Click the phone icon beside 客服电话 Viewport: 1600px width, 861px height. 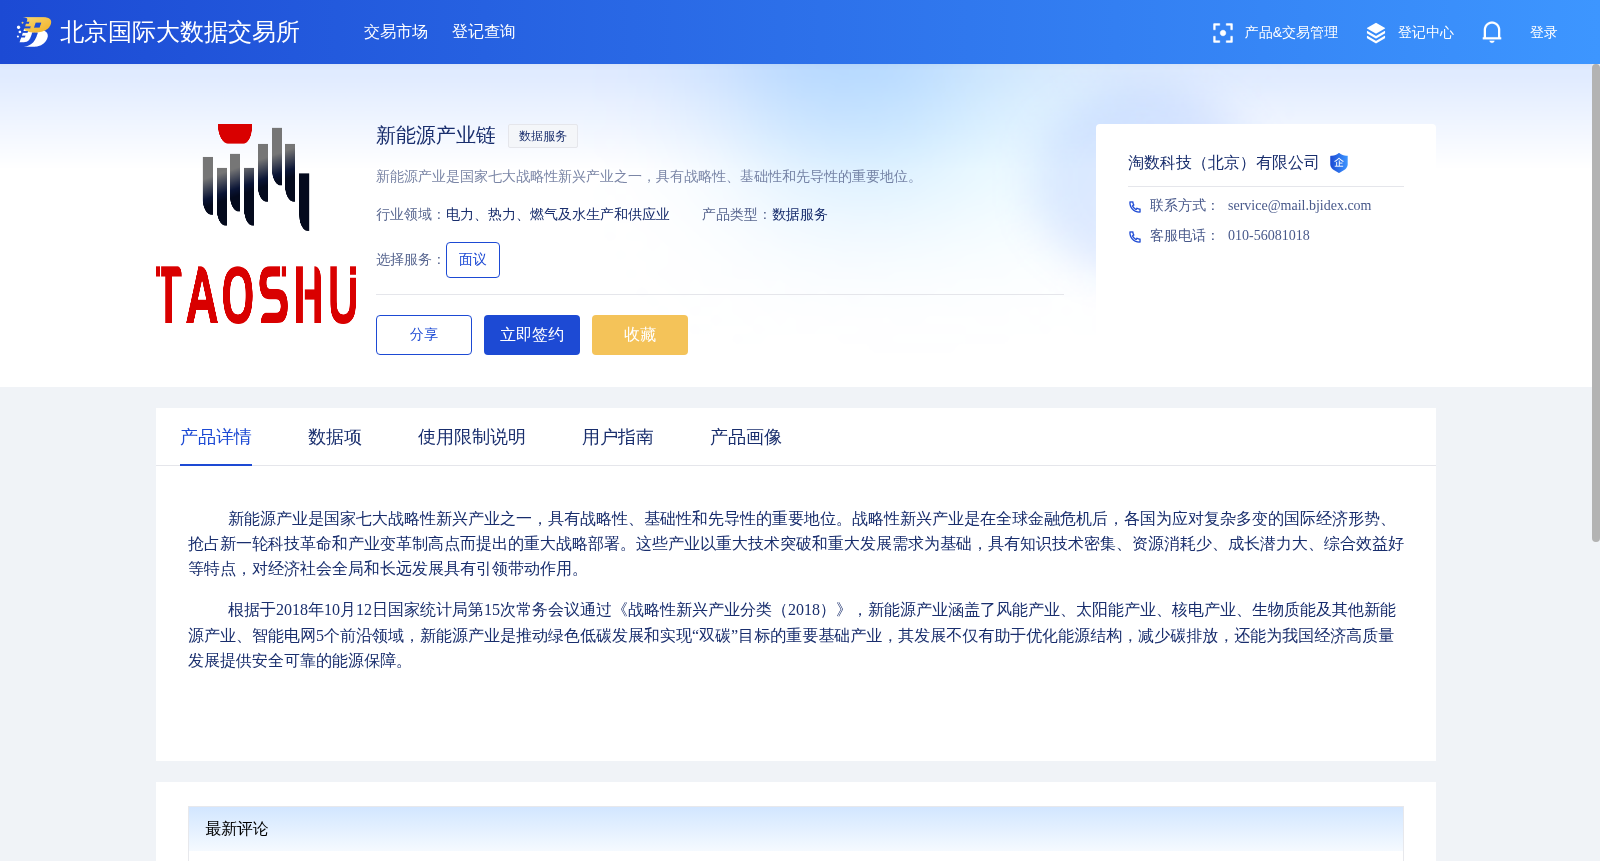tap(1135, 237)
